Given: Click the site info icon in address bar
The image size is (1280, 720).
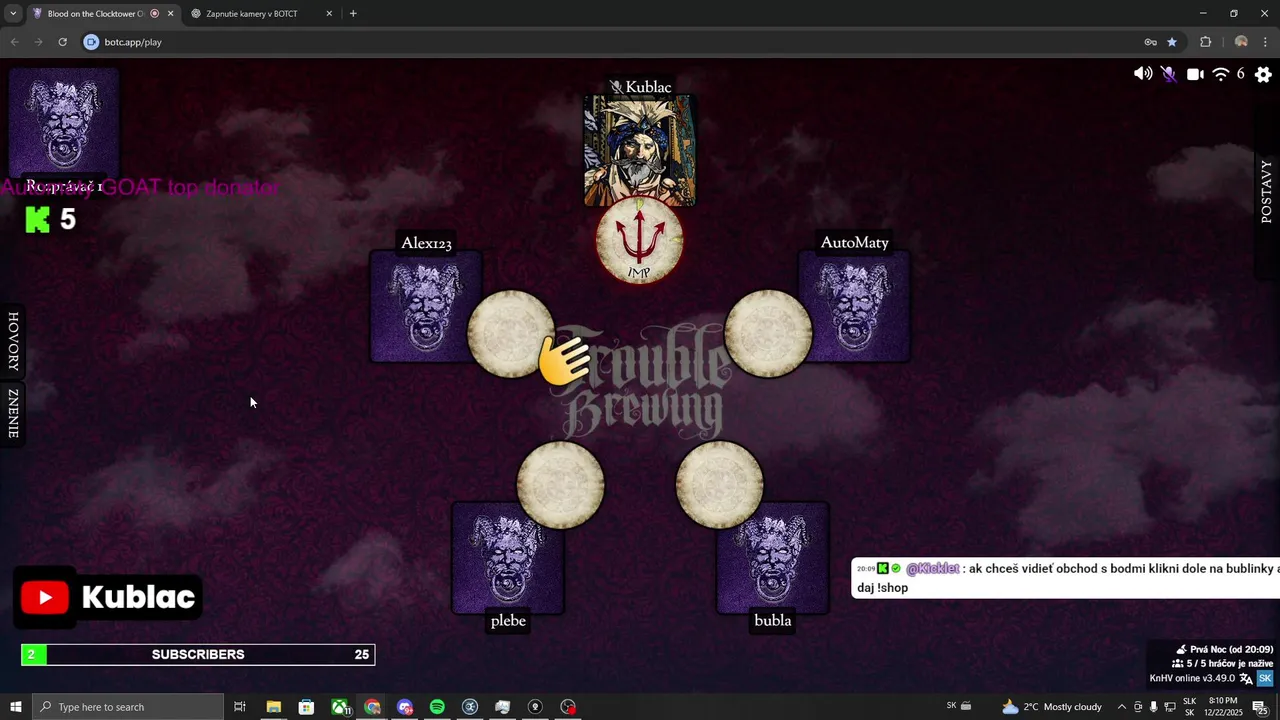Looking at the screenshot, I should 91,42.
